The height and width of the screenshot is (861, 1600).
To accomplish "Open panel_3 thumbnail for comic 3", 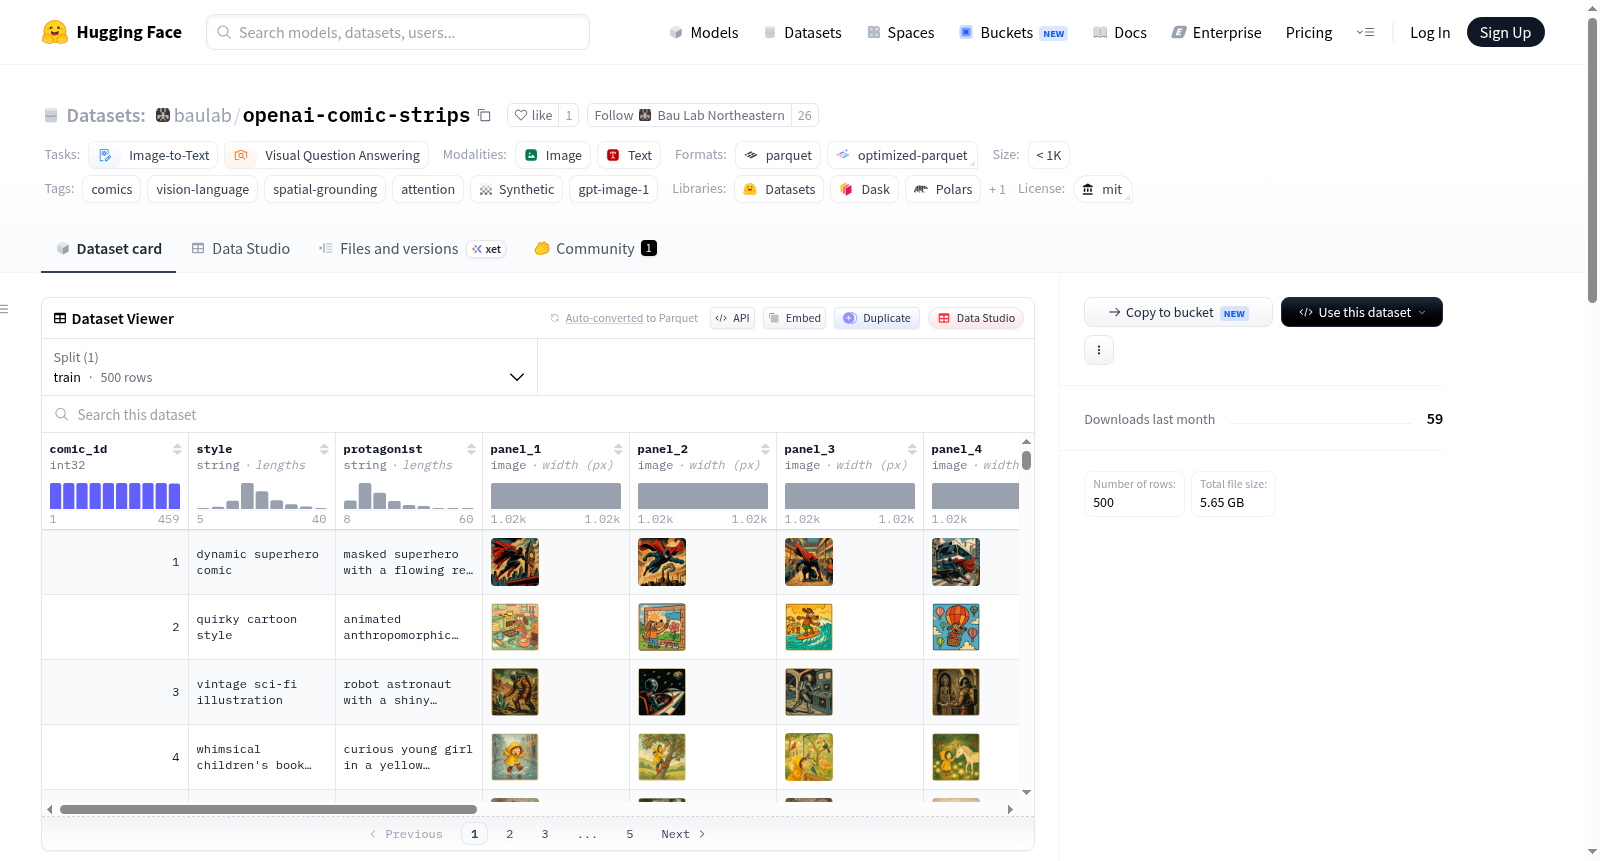I will point(809,692).
